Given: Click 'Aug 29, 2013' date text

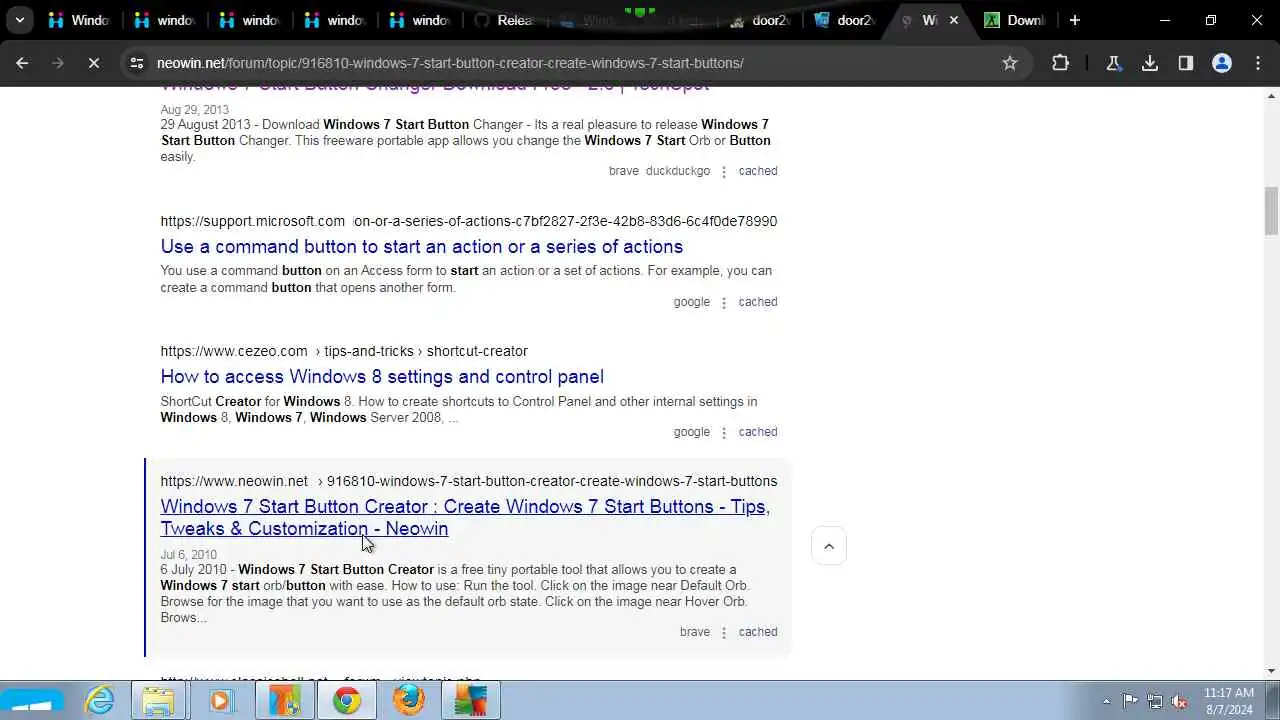Looking at the screenshot, I should (x=194, y=110).
